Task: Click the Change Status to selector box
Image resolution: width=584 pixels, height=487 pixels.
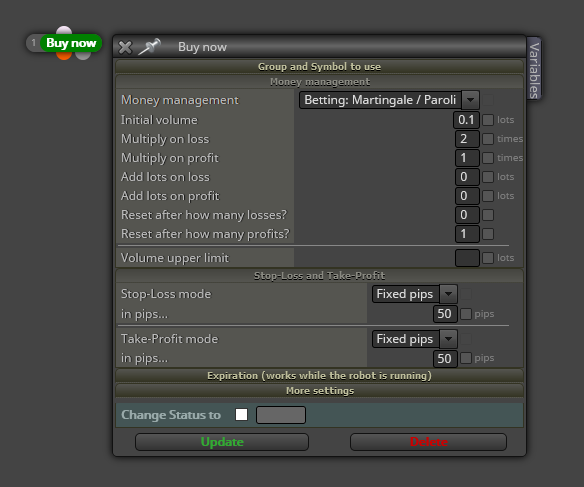Action: (x=281, y=415)
